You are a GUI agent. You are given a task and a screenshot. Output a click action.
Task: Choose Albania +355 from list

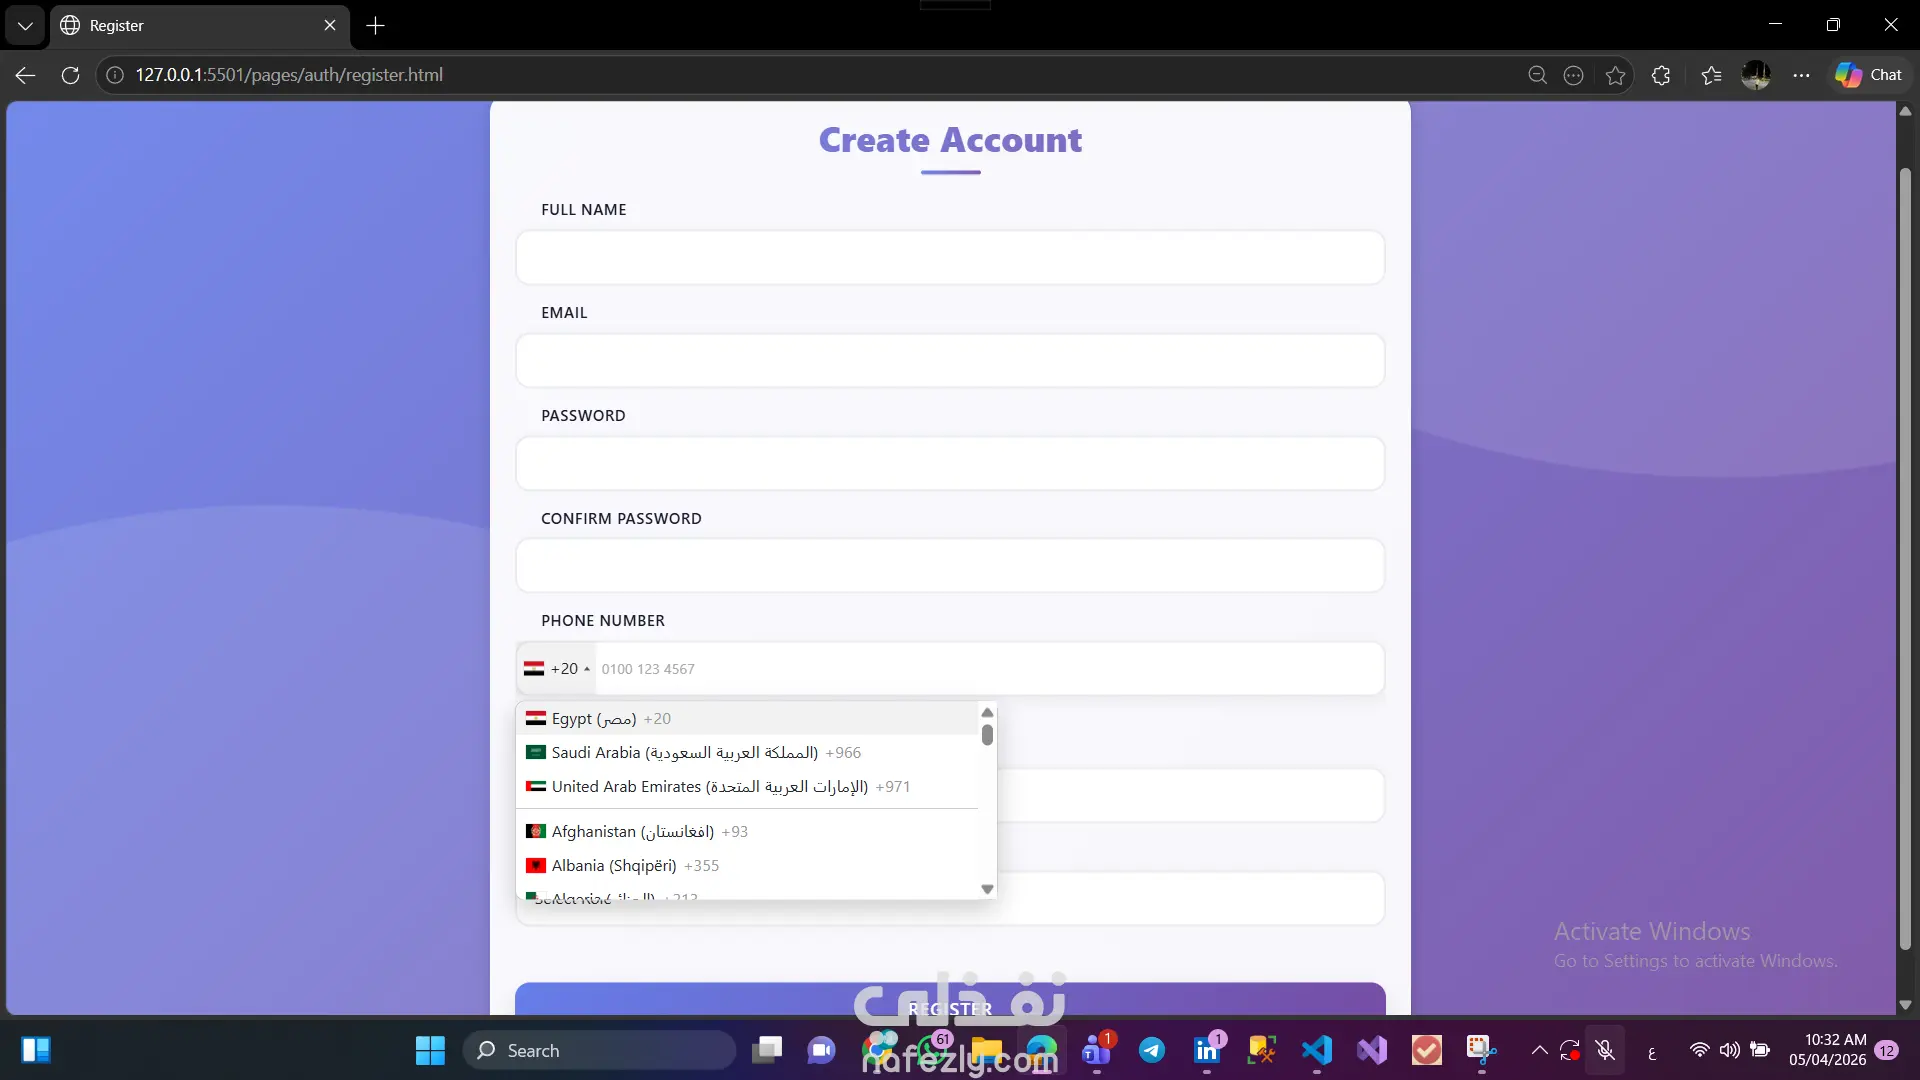(x=747, y=866)
